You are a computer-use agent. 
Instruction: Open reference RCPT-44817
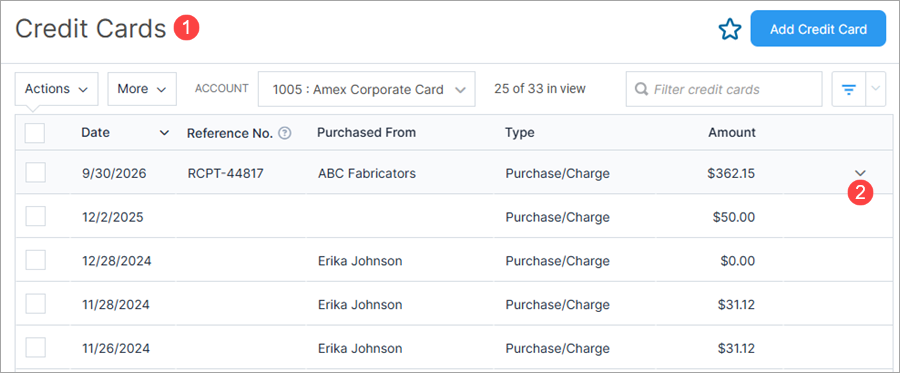(226, 173)
